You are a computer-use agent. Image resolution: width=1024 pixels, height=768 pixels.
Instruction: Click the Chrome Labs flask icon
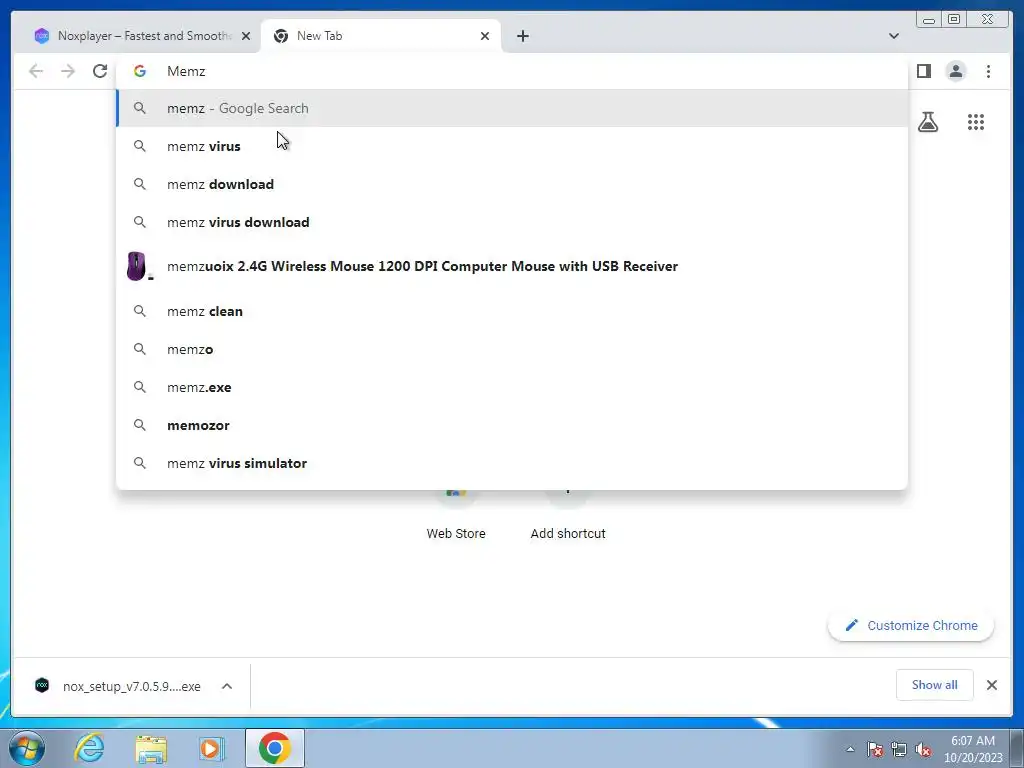(x=927, y=122)
